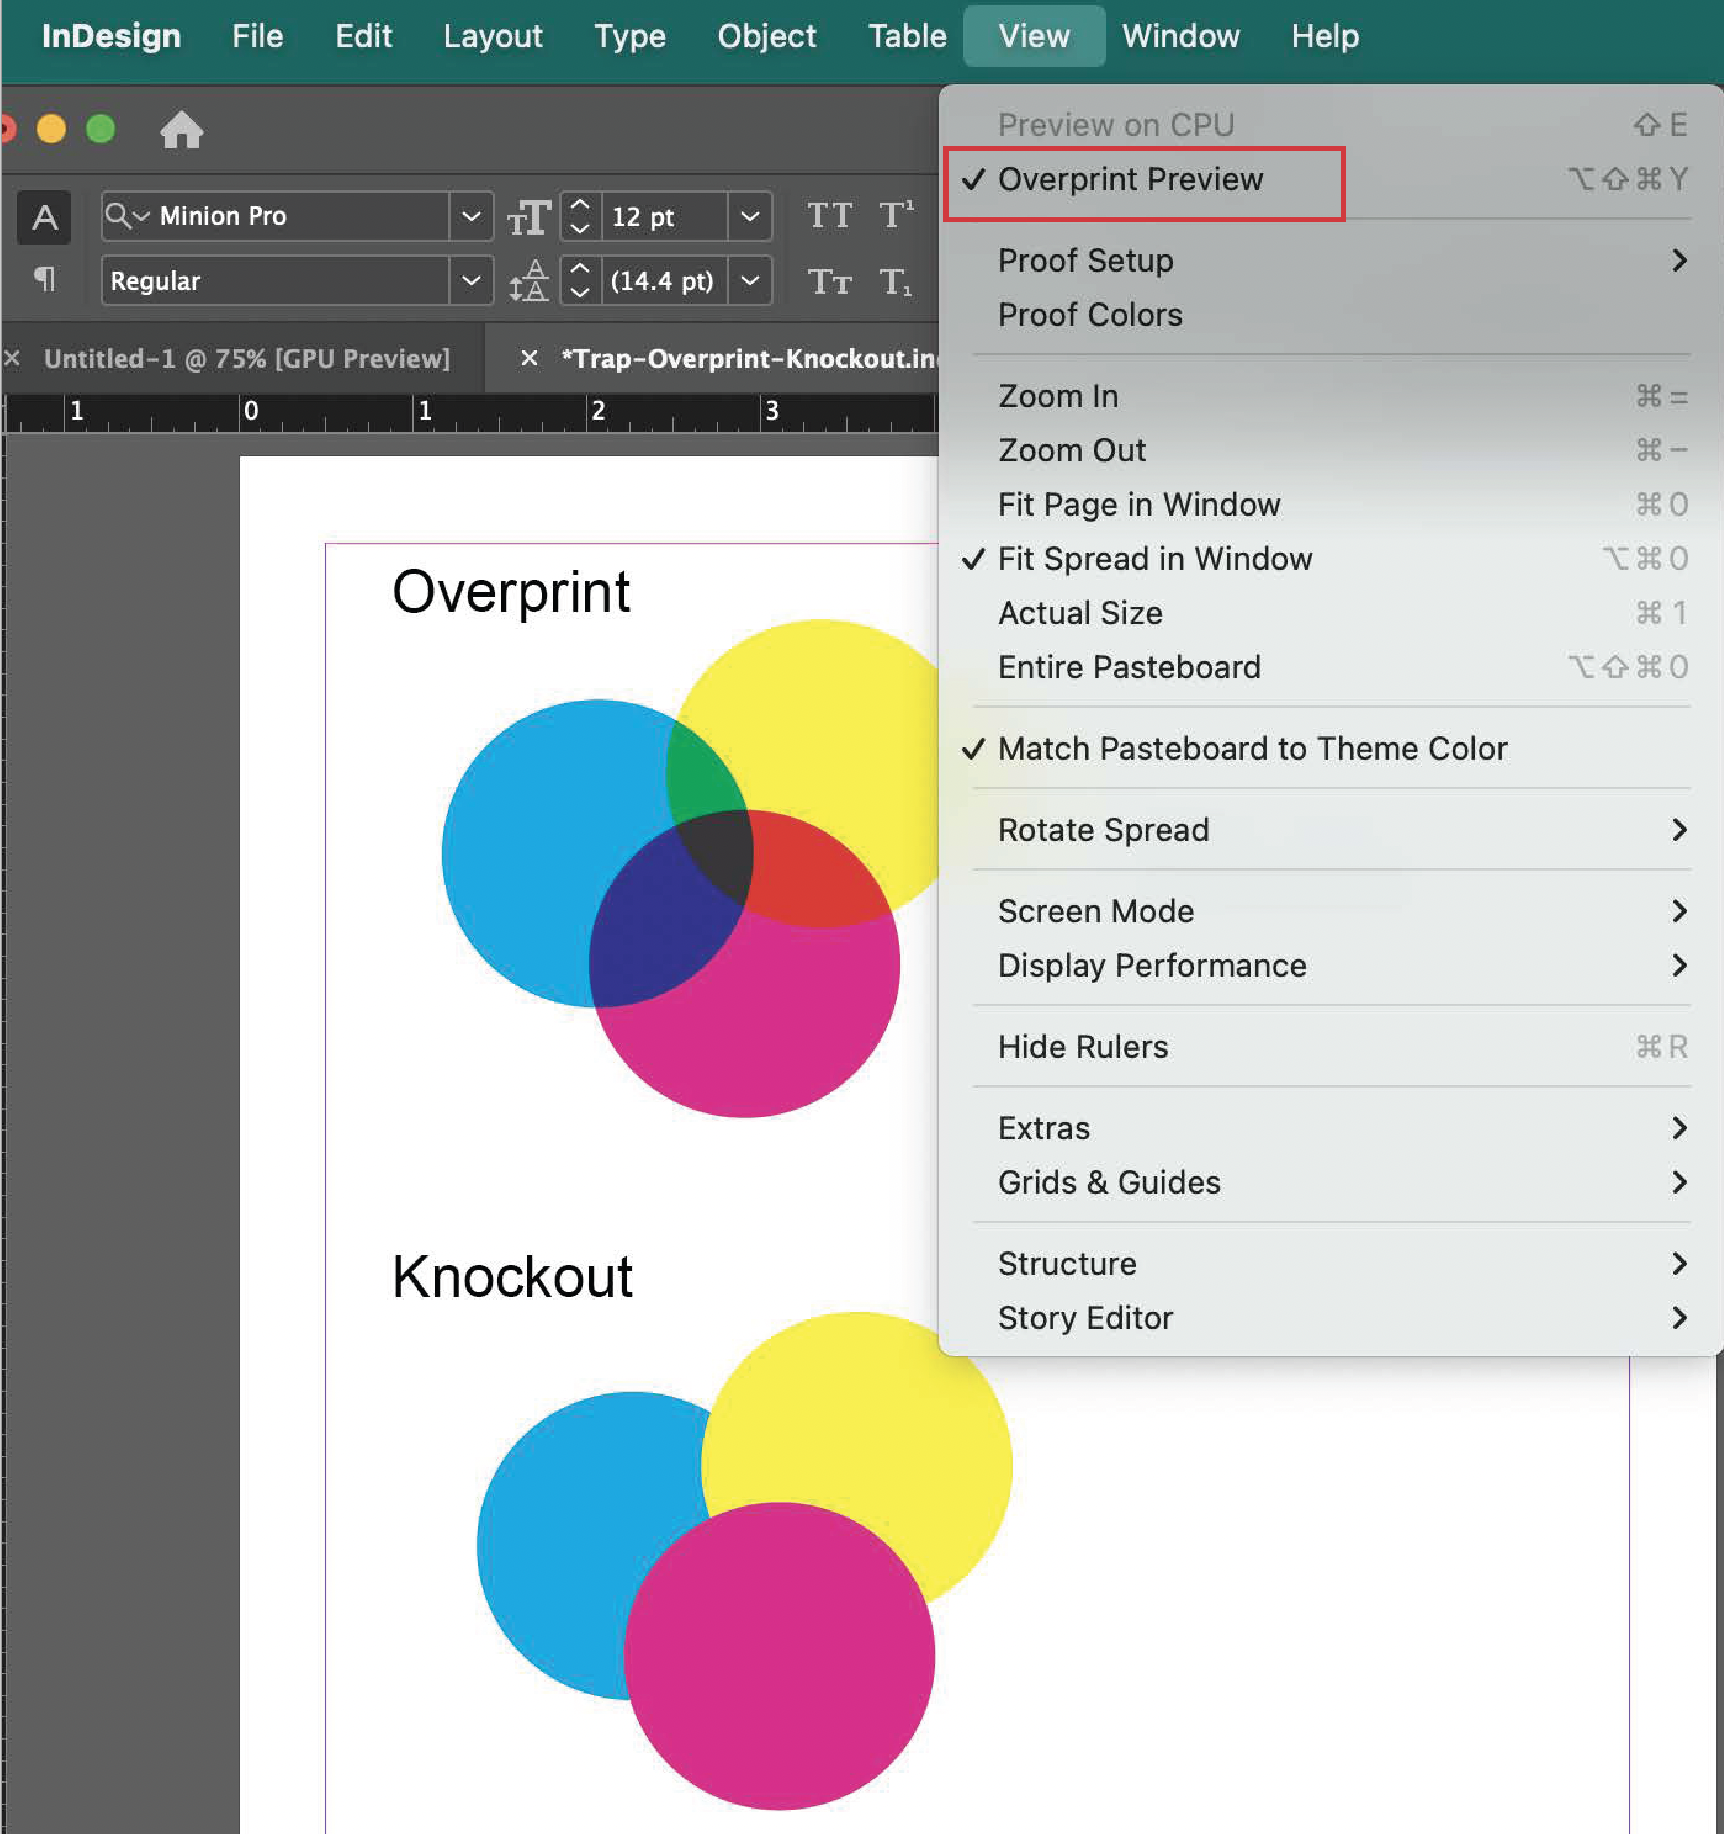Open the Regular font style dropdown
The image size is (1724, 1834).
tap(471, 281)
